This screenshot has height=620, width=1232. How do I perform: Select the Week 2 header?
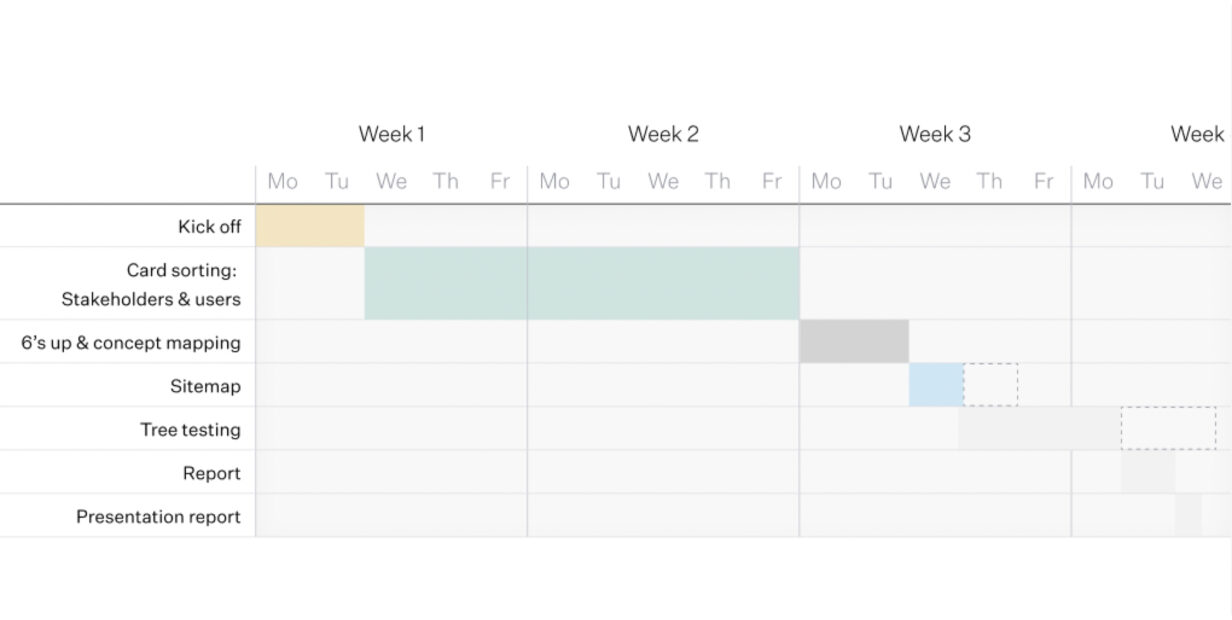[x=663, y=134]
